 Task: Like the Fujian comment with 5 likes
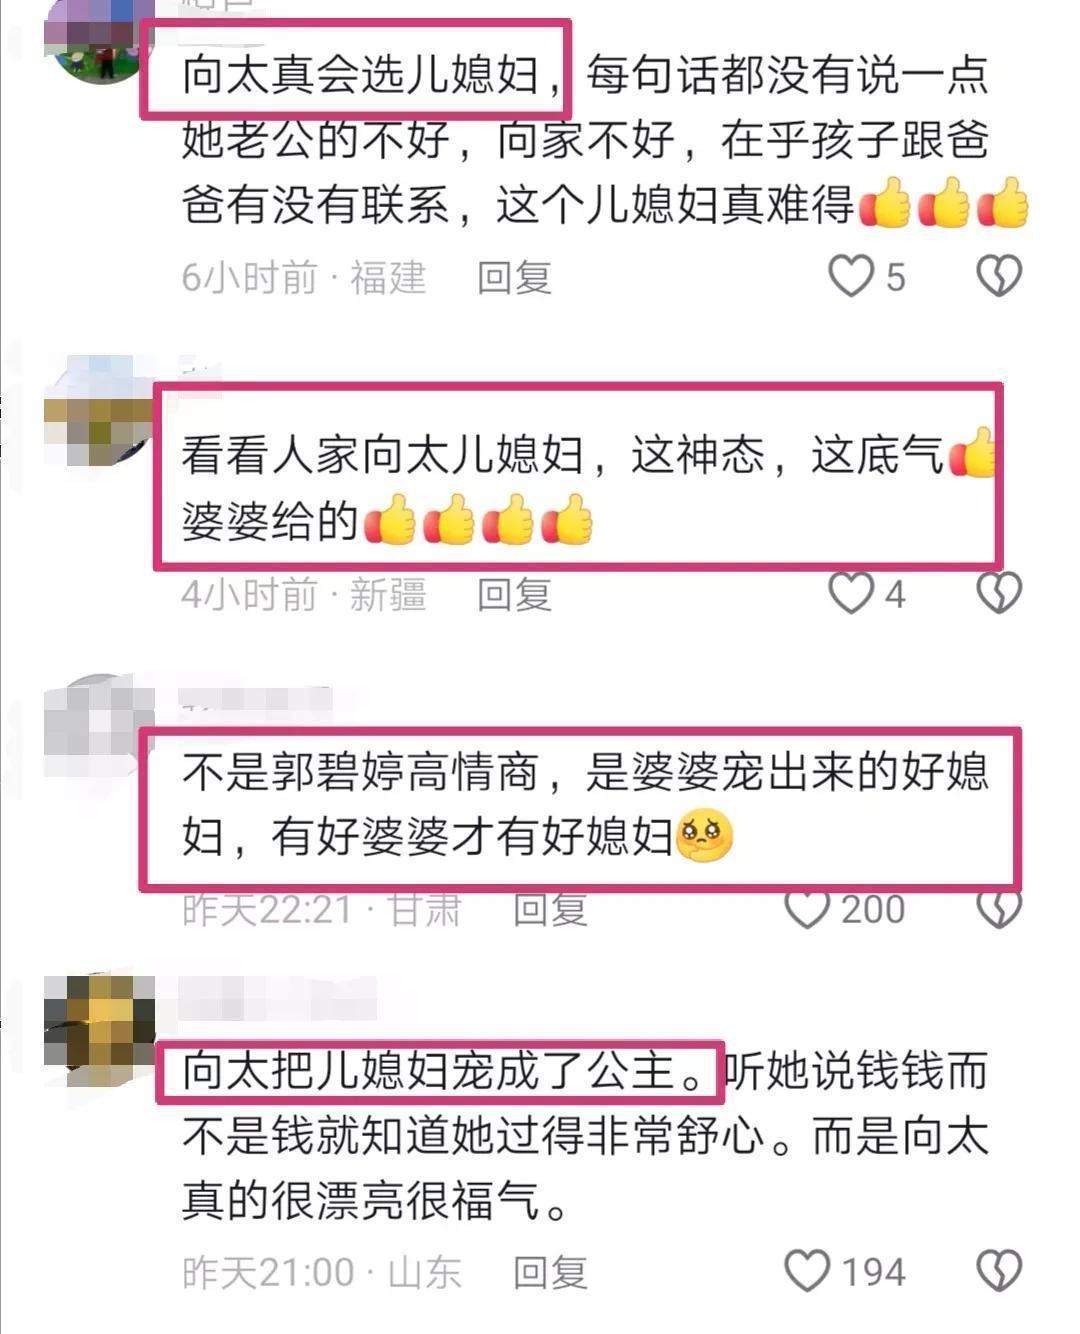pyautogui.click(x=851, y=276)
